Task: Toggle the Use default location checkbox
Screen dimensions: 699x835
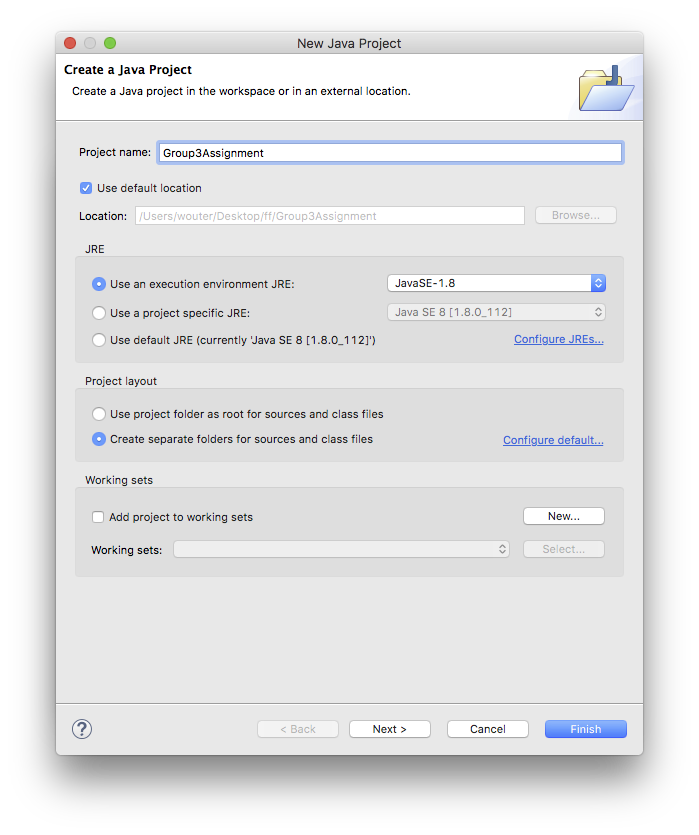Action: pos(86,188)
